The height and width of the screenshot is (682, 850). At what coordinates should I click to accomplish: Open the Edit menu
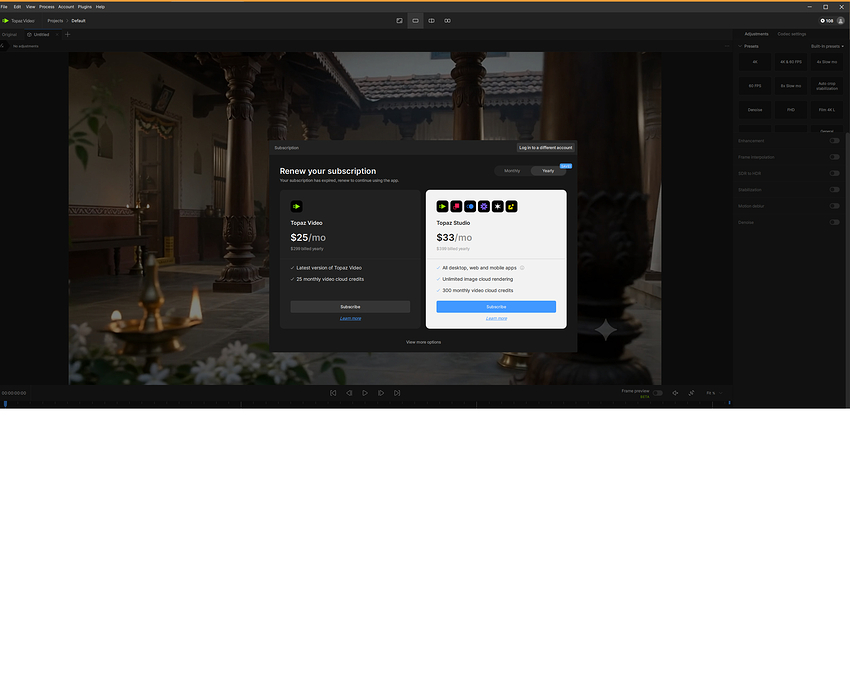pos(17,7)
